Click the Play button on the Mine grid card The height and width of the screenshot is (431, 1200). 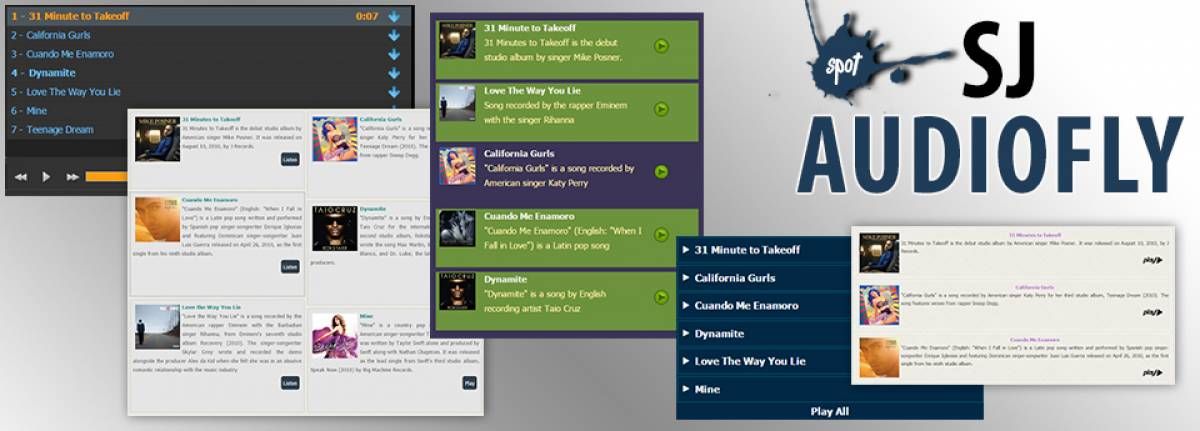pyautogui.click(x=470, y=383)
